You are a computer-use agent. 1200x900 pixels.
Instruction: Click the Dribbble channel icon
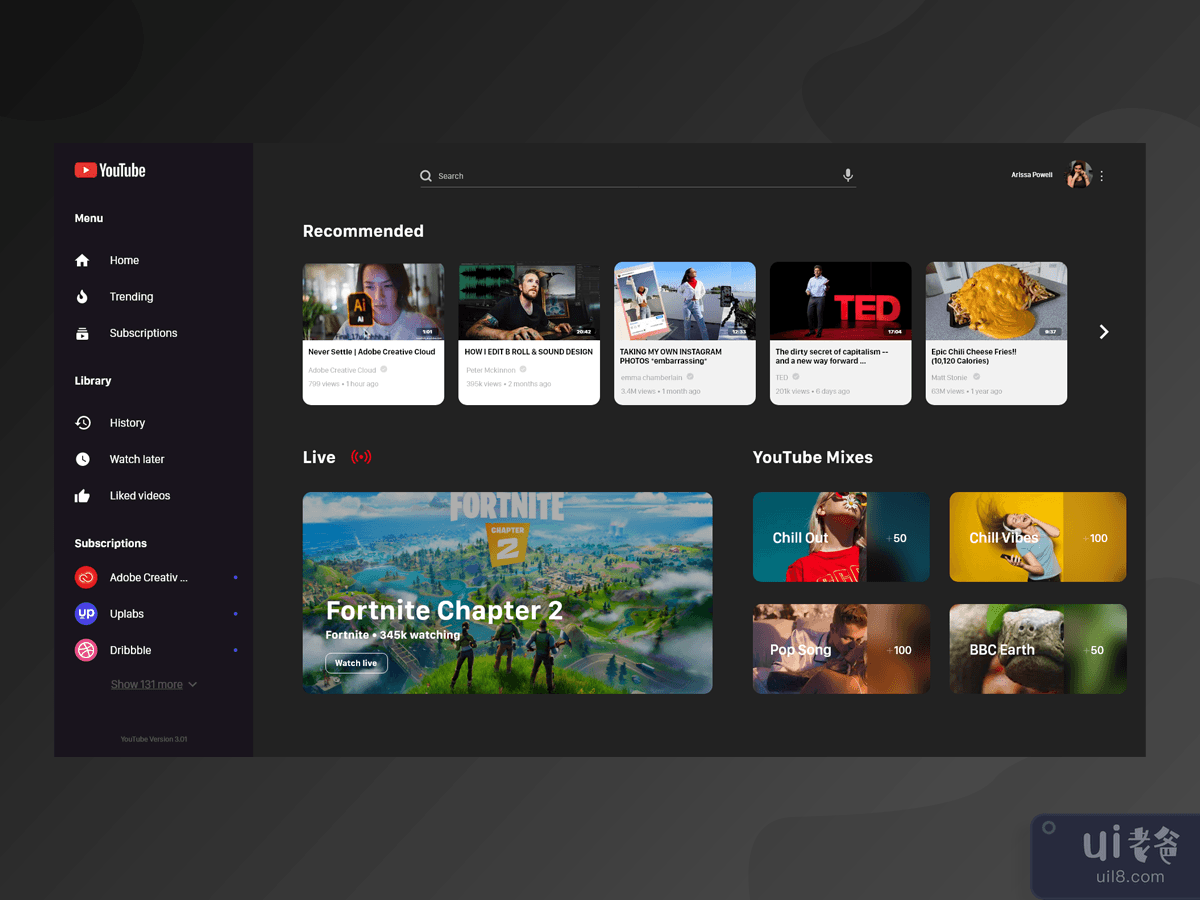pos(86,650)
